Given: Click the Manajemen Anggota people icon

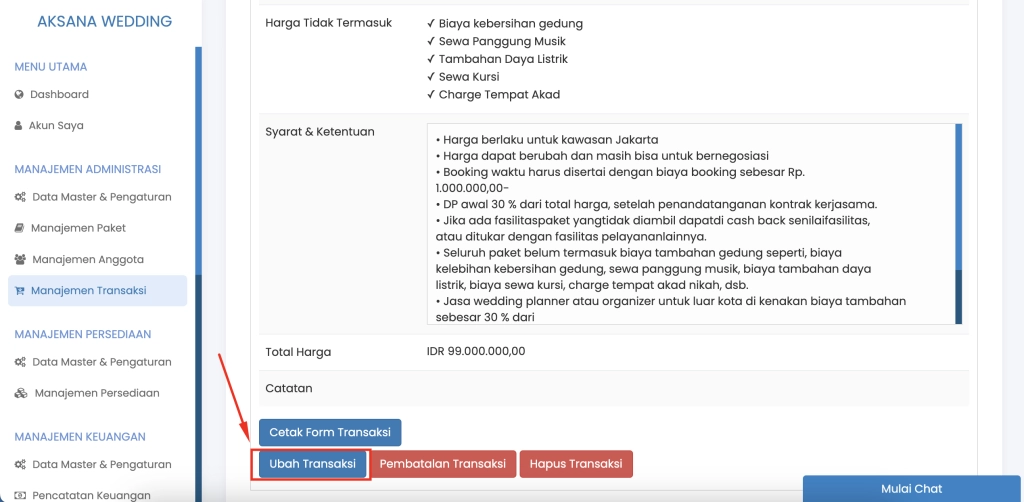Looking at the screenshot, I should [x=21, y=259].
